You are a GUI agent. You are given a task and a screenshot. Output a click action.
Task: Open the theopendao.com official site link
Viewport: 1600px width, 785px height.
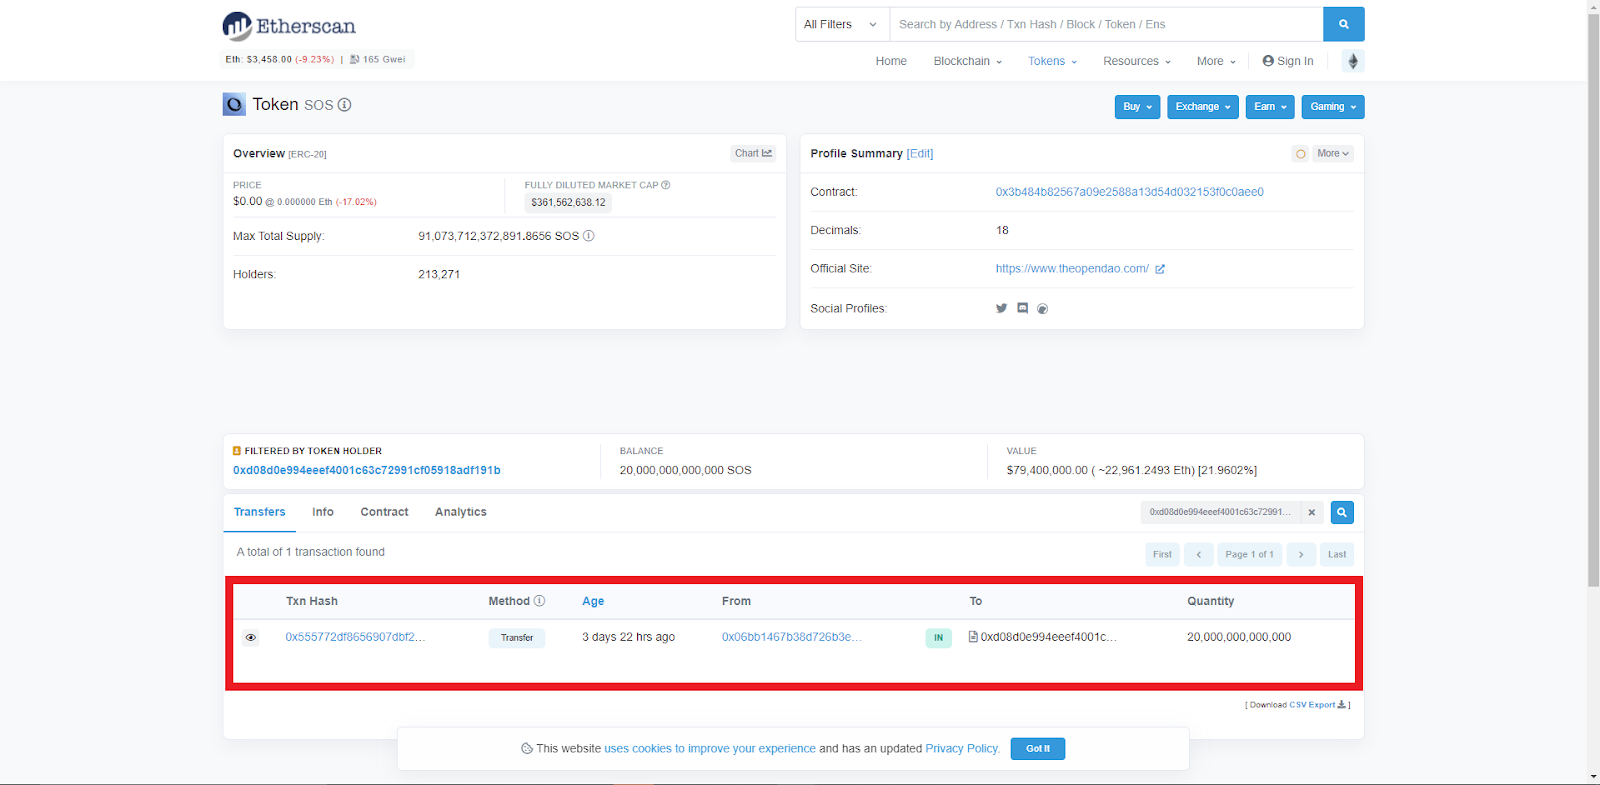tap(1072, 269)
